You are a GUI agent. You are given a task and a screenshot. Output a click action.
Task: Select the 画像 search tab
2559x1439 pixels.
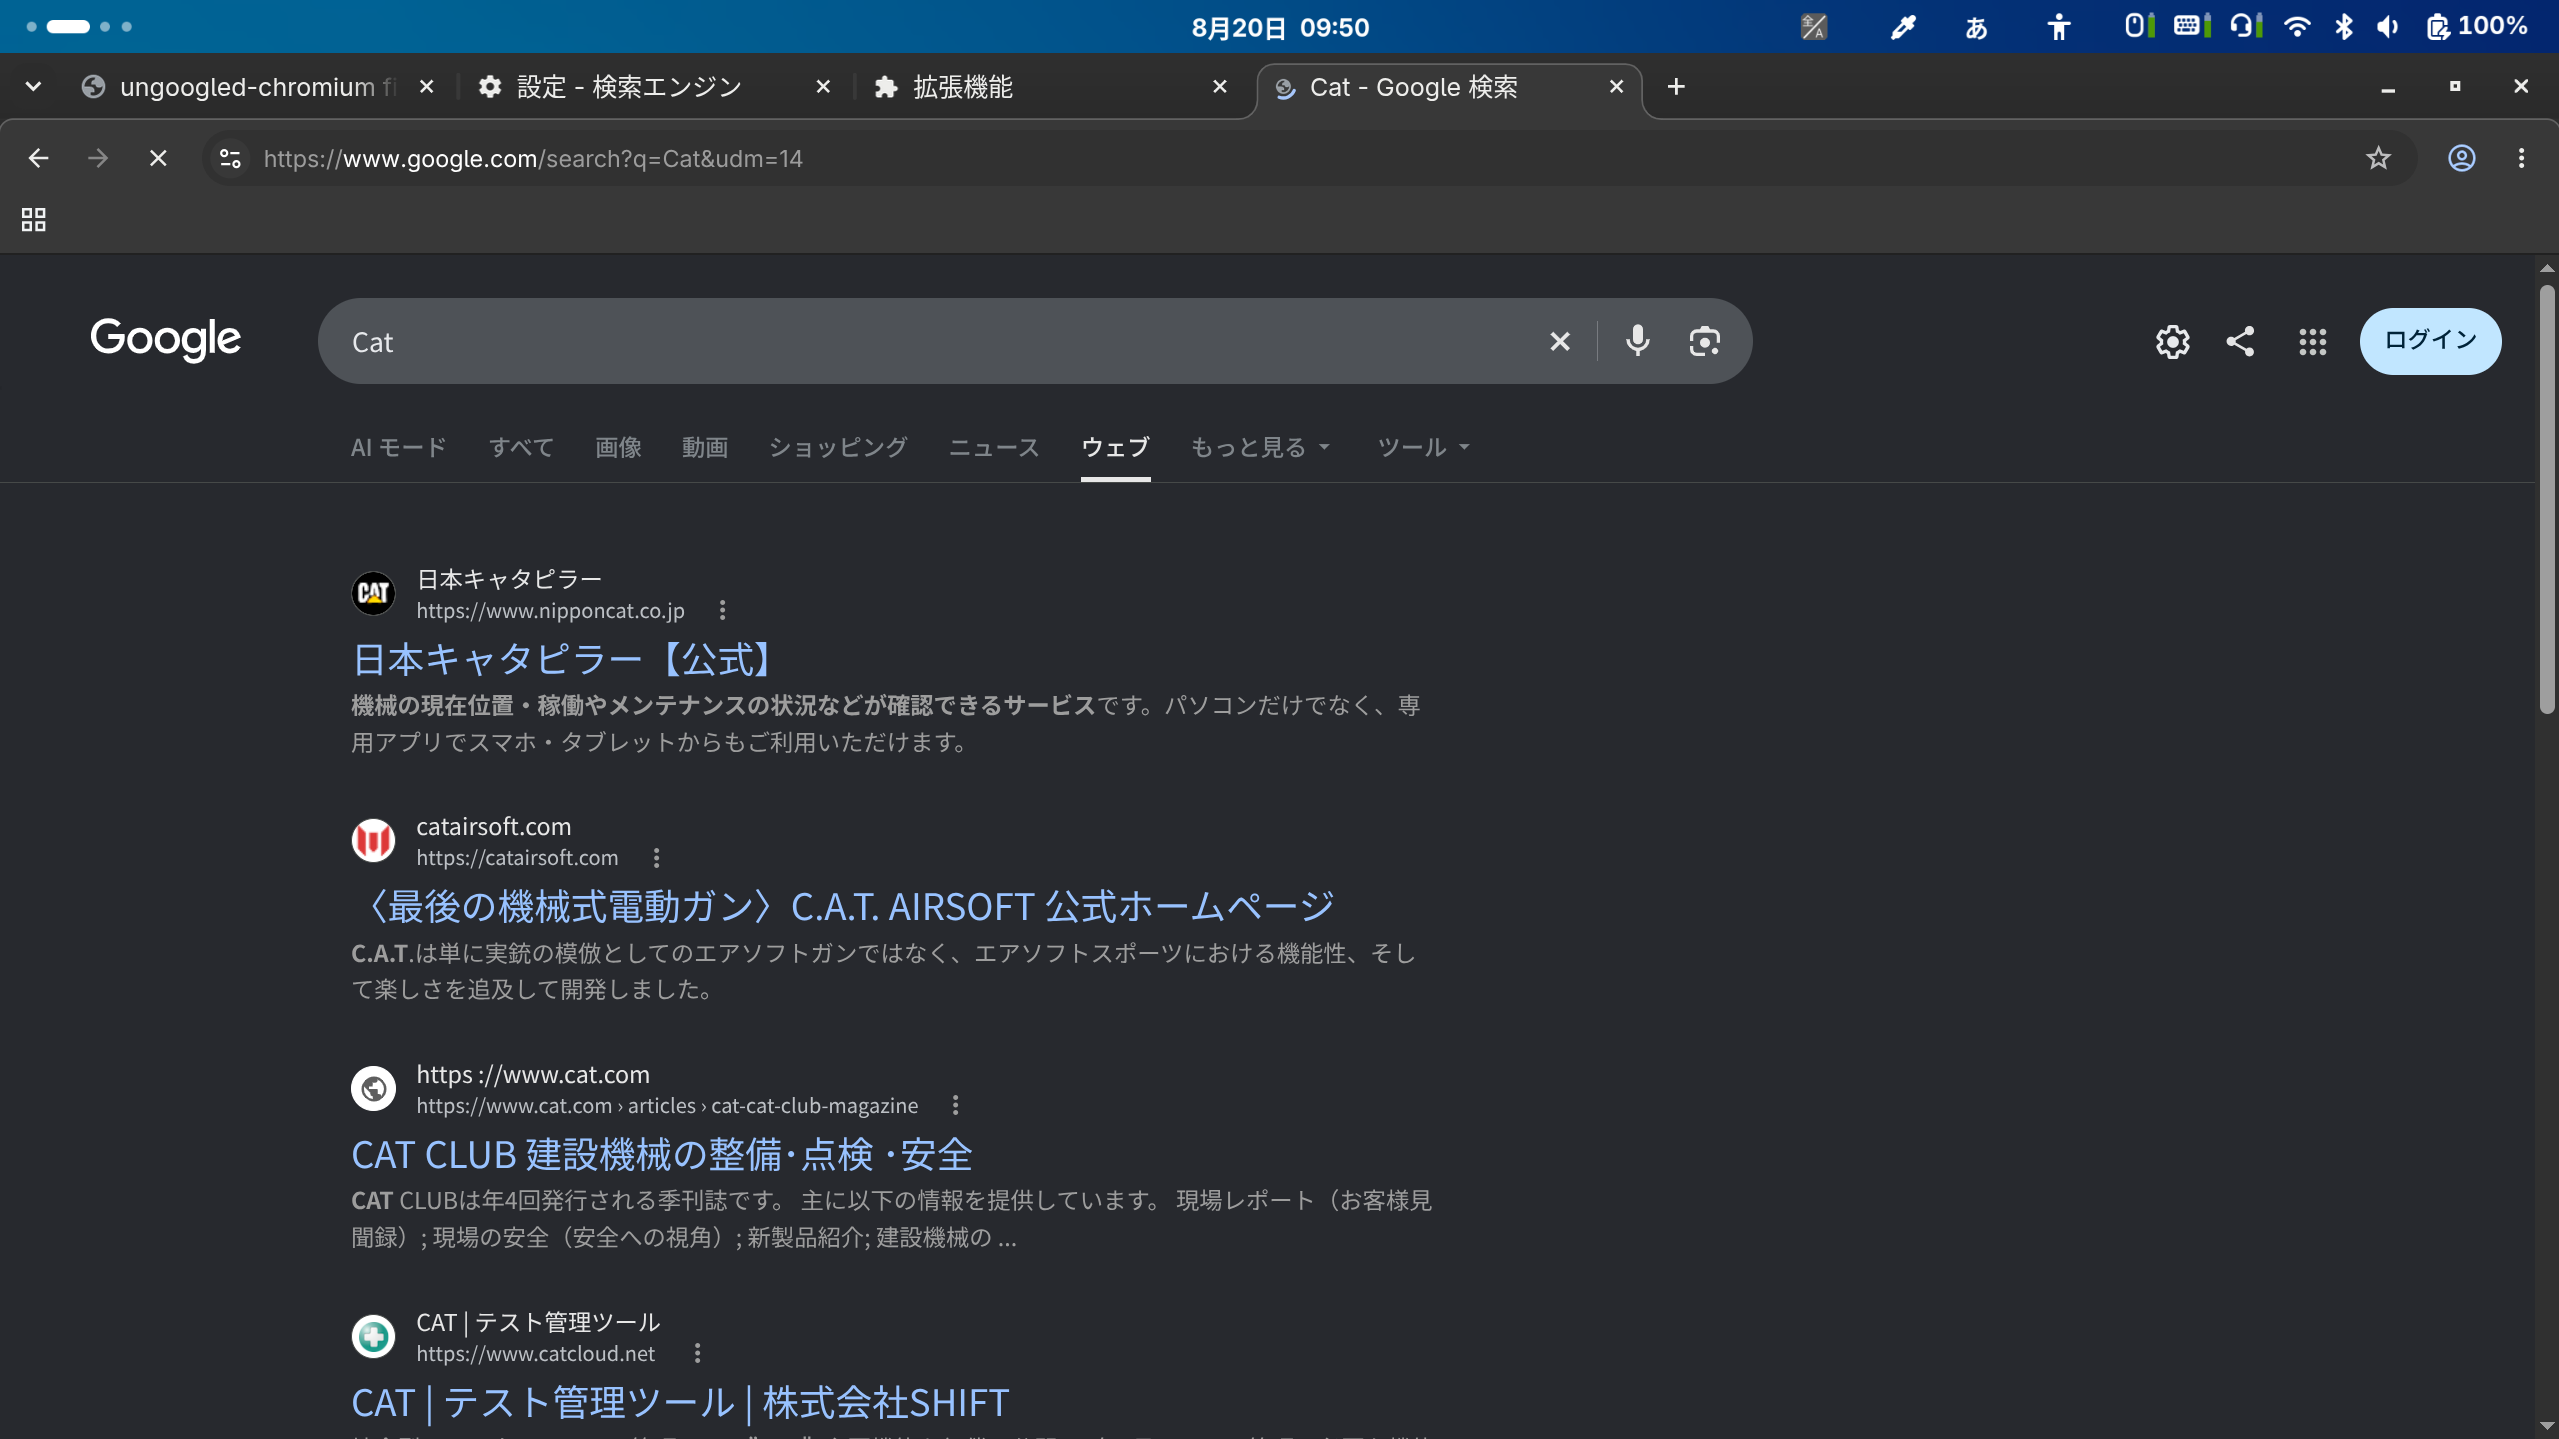click(x=618, y=447)
